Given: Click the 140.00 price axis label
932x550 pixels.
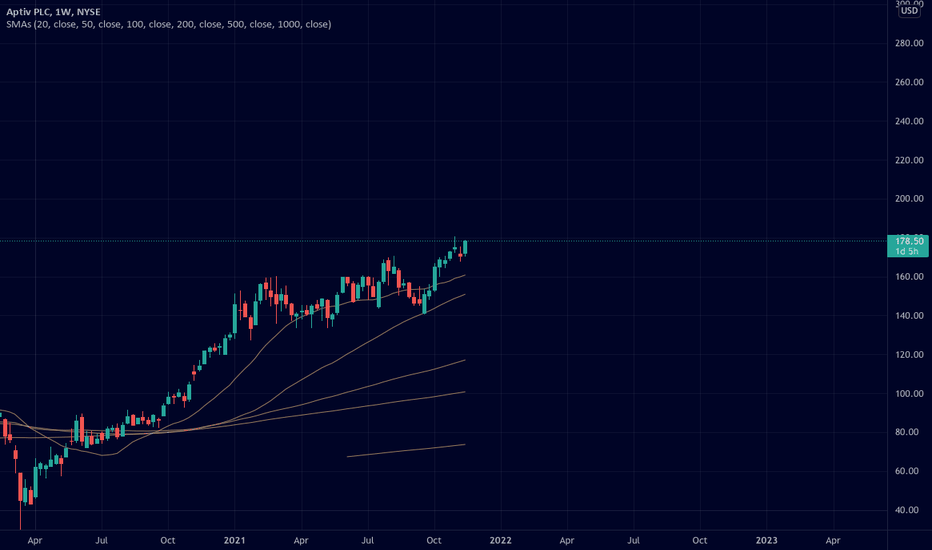Looking at the screenshot, I should click(x=909, y=316).
